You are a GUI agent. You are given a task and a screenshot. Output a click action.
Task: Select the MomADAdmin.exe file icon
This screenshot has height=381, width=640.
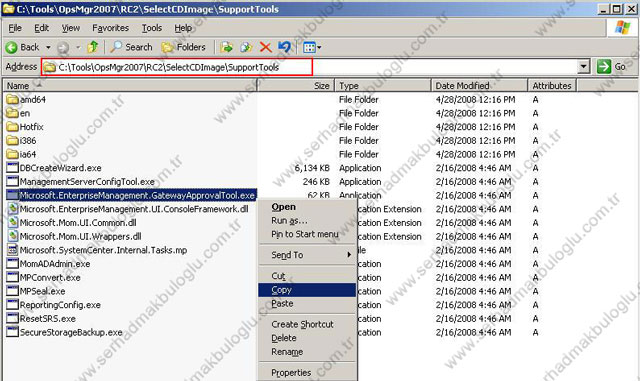click(x=13, y=264)
